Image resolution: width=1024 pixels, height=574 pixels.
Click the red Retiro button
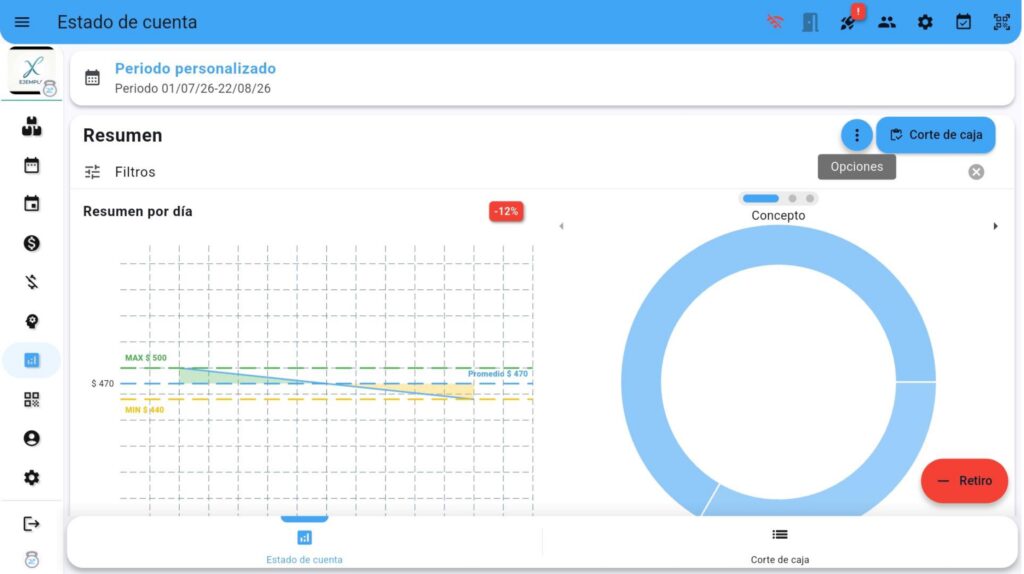tap(964, 481)
